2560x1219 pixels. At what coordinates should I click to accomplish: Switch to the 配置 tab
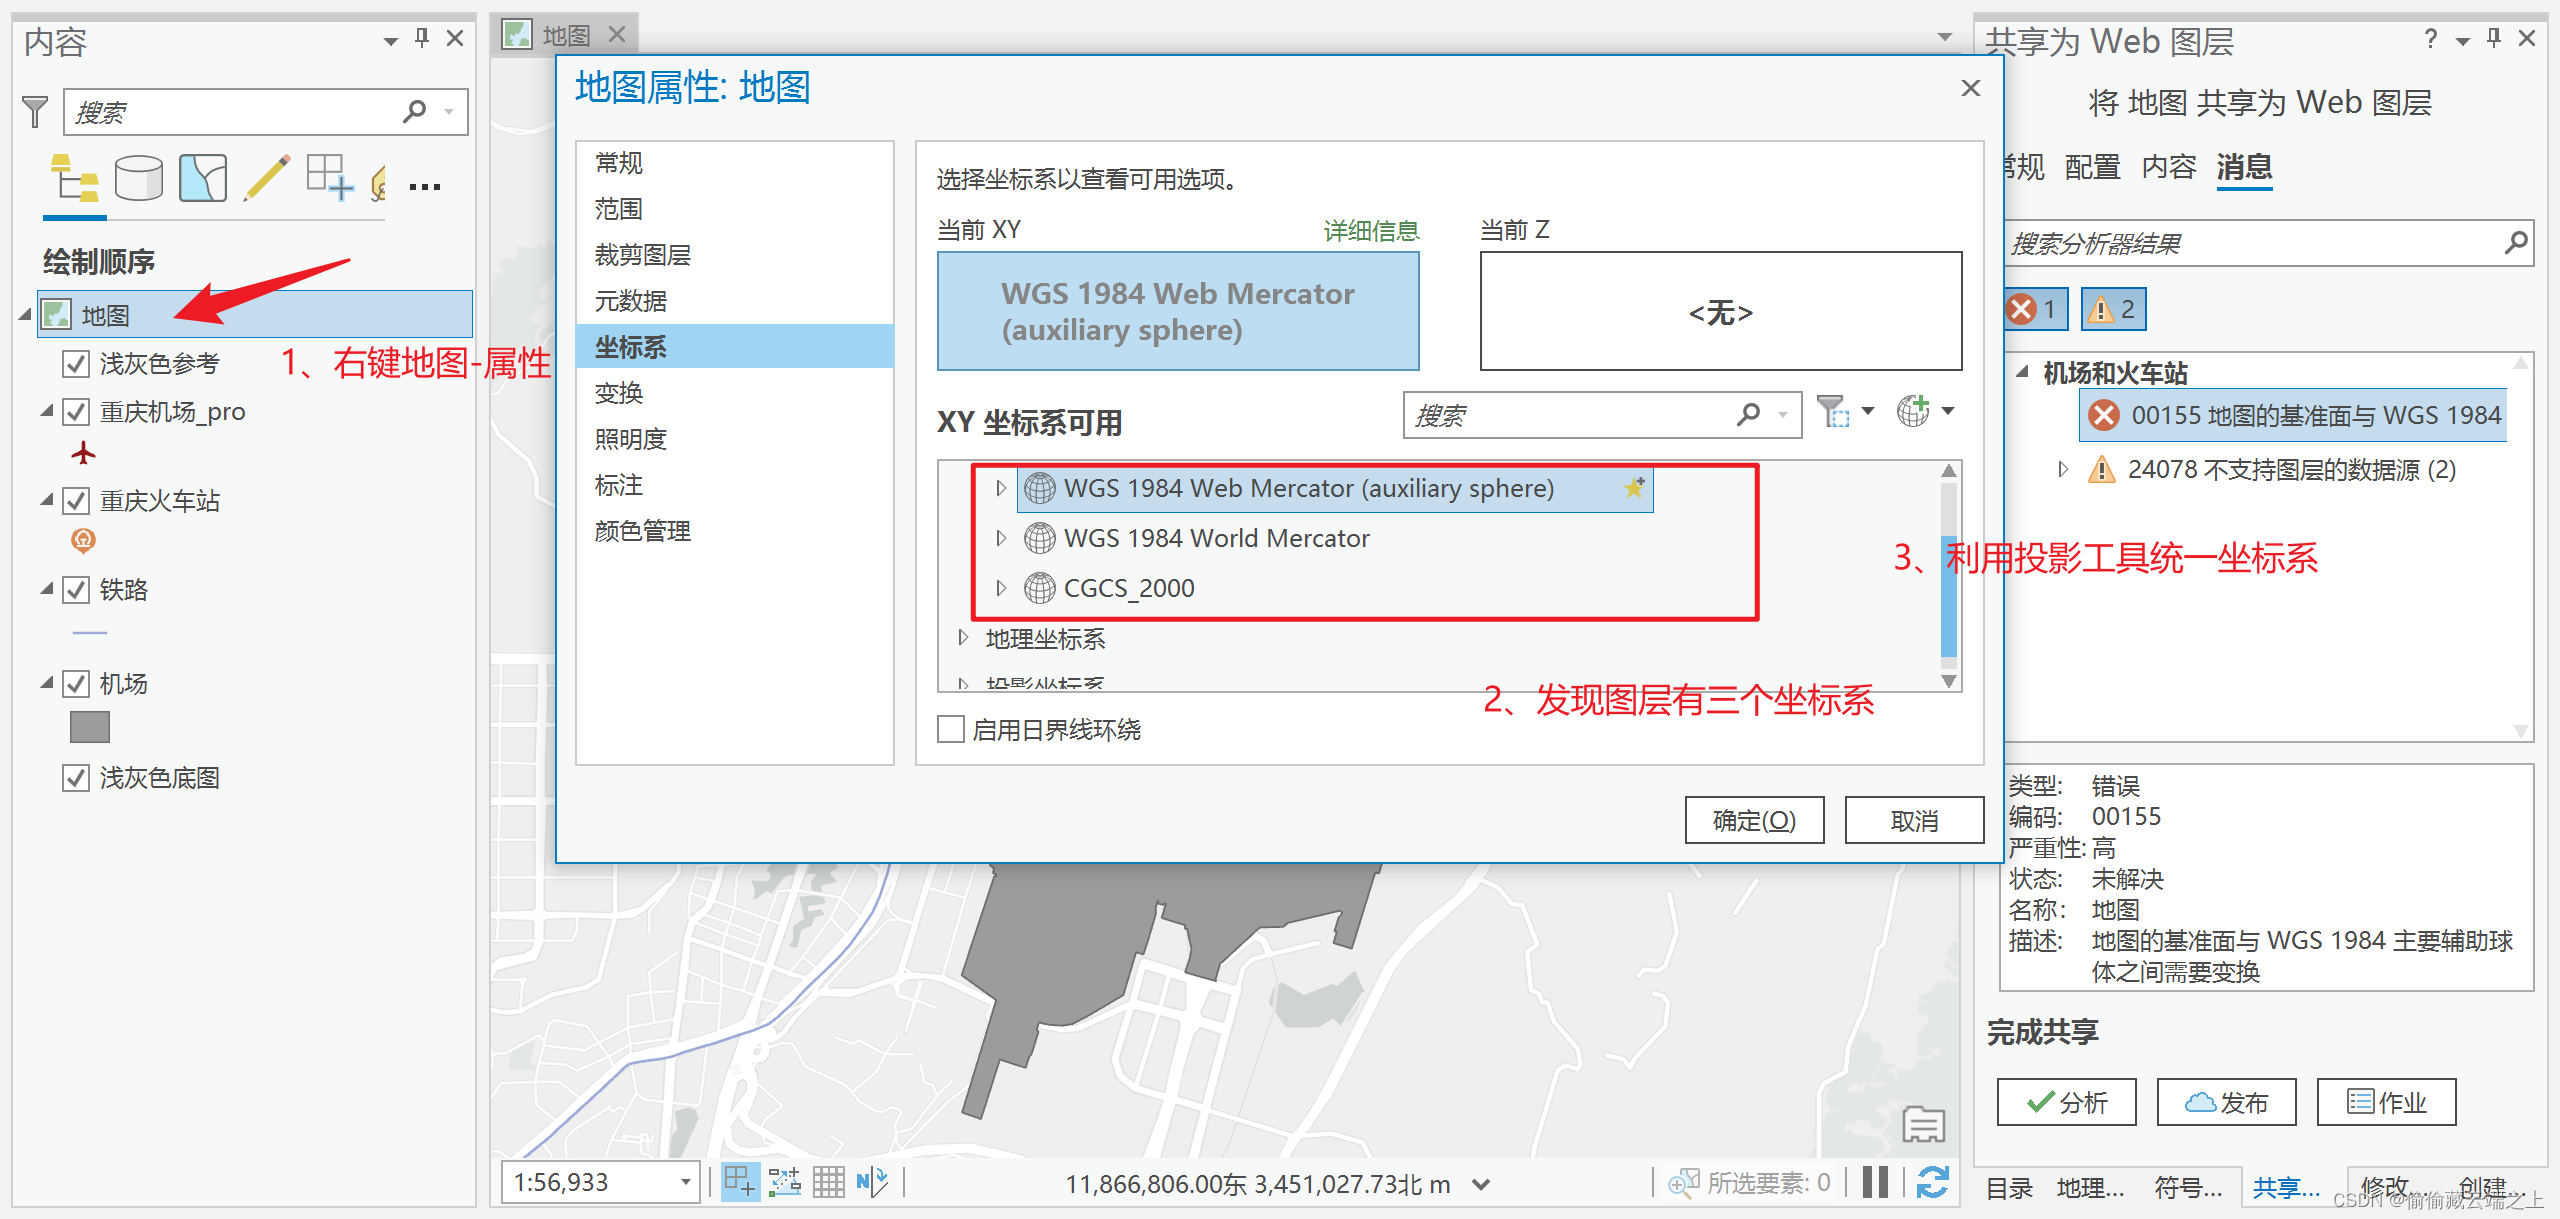[x=2092, y=167]
